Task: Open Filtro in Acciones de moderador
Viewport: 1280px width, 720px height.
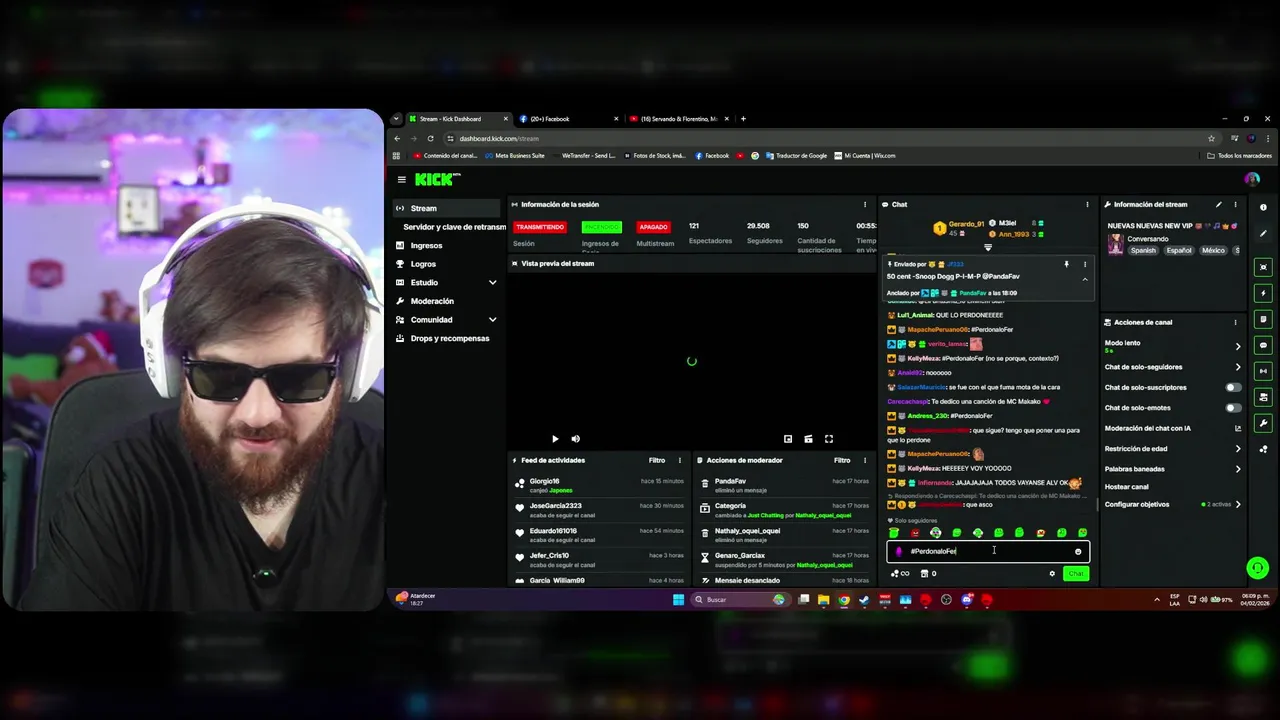Action: (842, 461)
